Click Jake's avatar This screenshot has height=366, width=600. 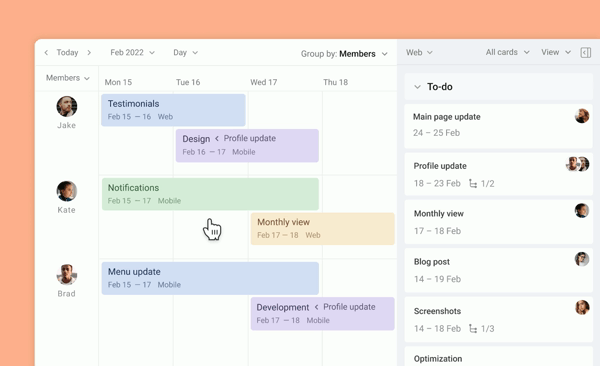pos(67,106)
